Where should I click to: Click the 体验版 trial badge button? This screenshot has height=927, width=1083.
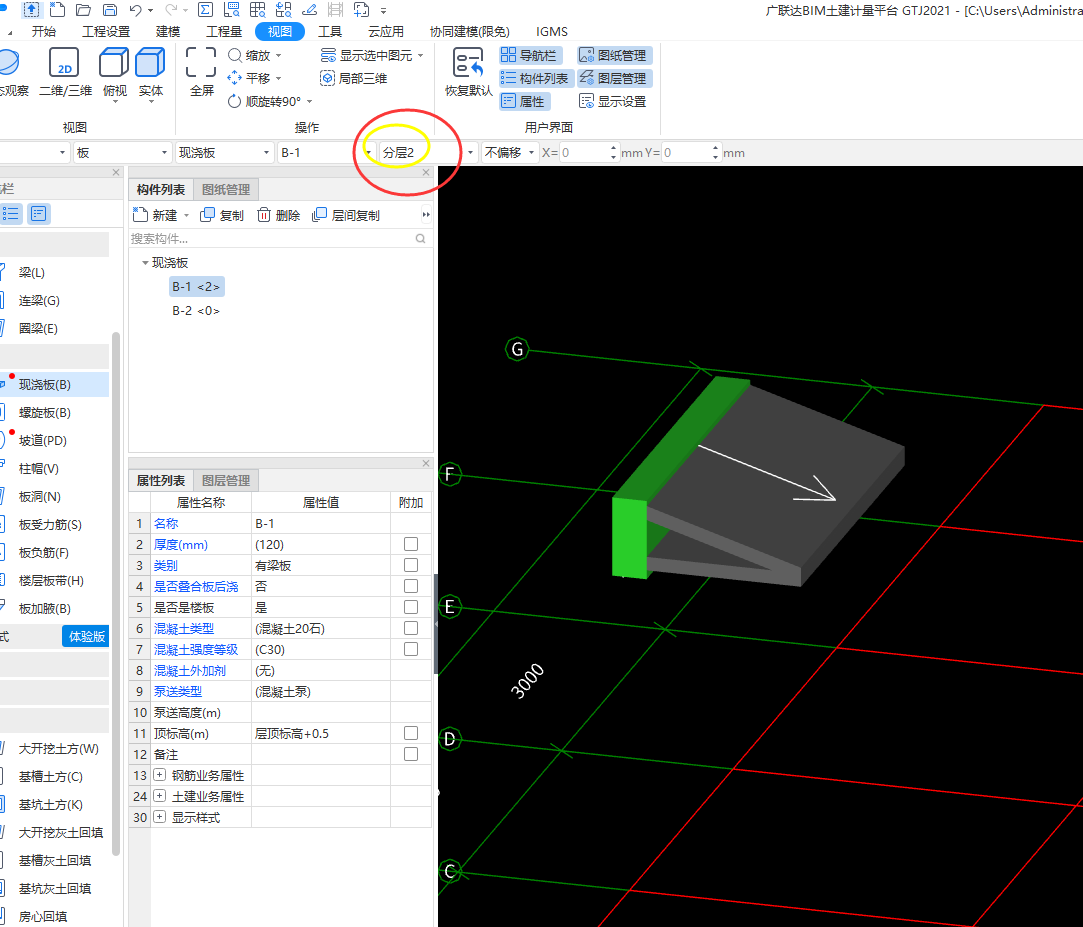click(86, 636)
